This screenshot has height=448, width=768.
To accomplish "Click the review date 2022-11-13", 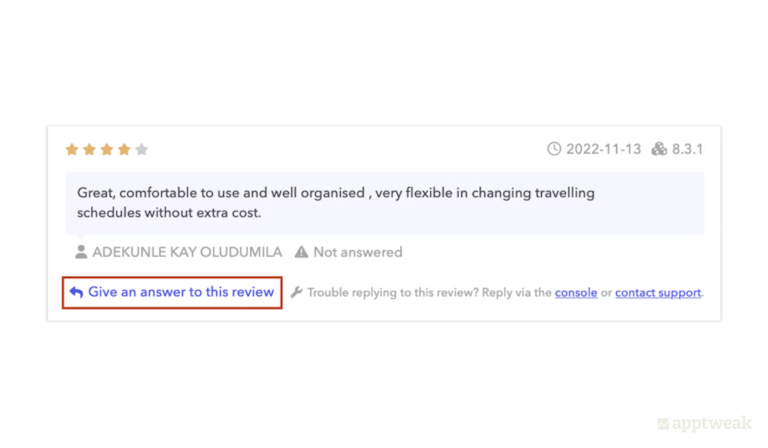I will (x=603, y=149).
